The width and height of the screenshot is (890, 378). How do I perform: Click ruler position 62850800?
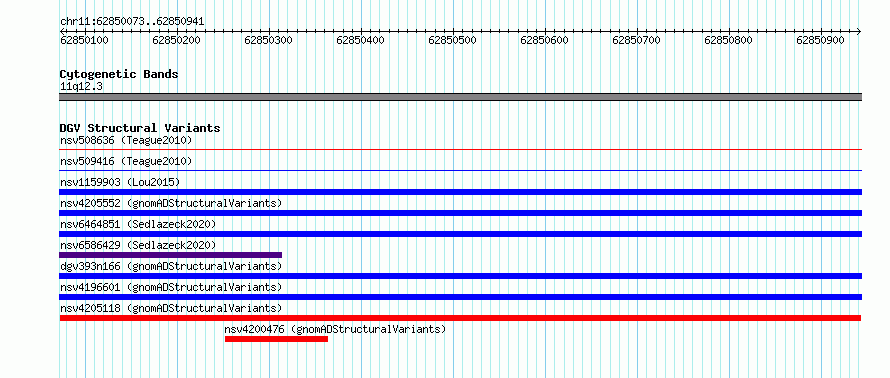click(728, 40)
